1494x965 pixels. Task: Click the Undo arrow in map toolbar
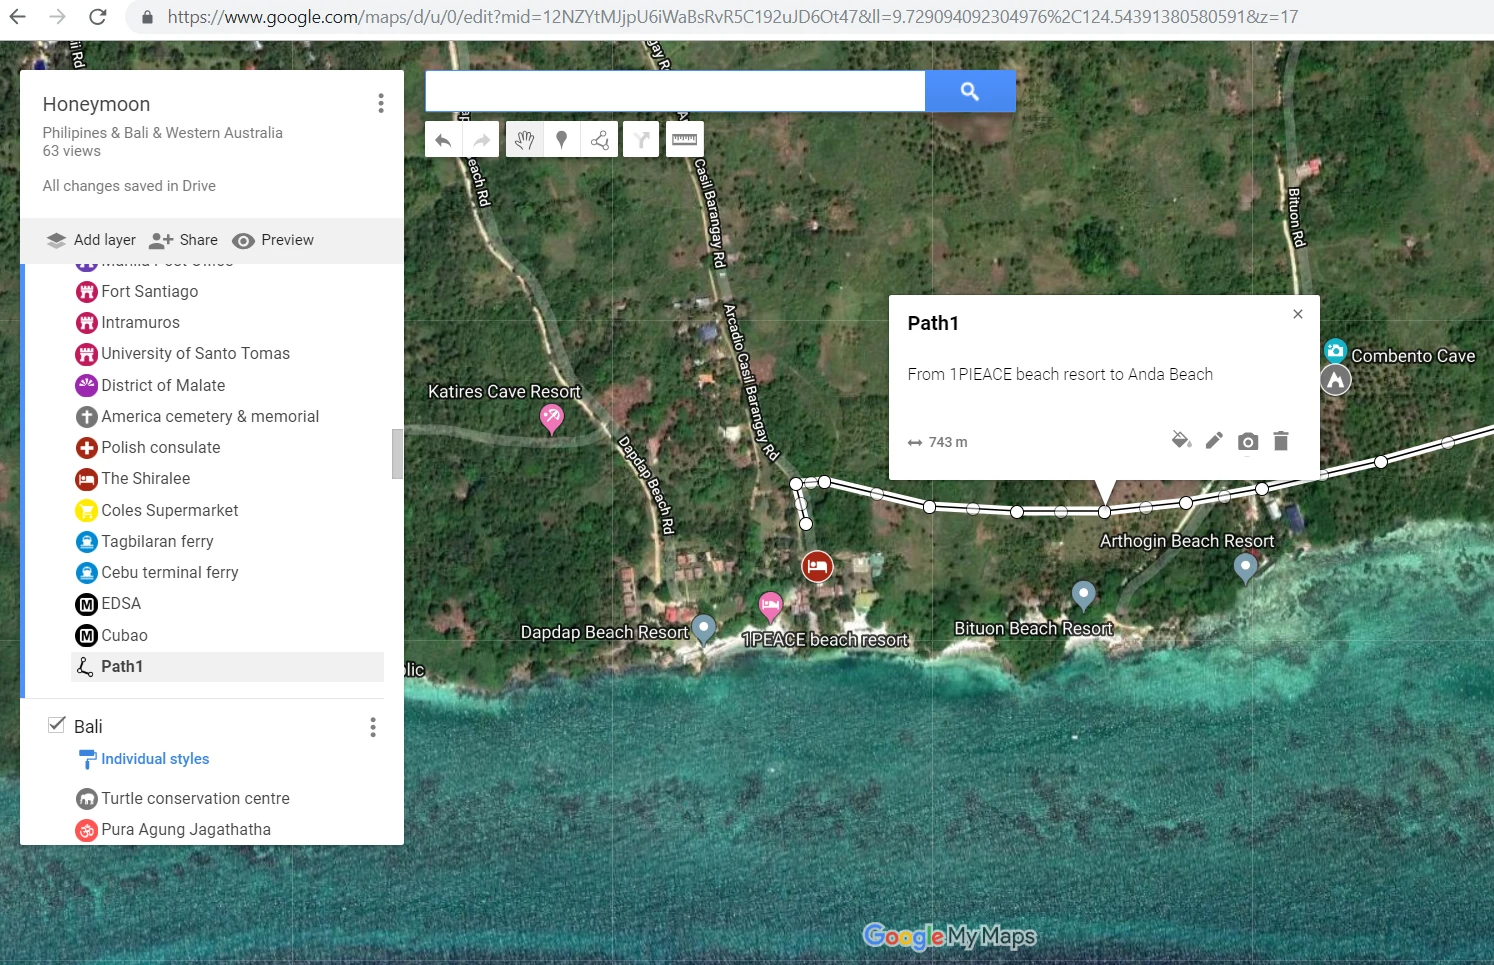443,140
